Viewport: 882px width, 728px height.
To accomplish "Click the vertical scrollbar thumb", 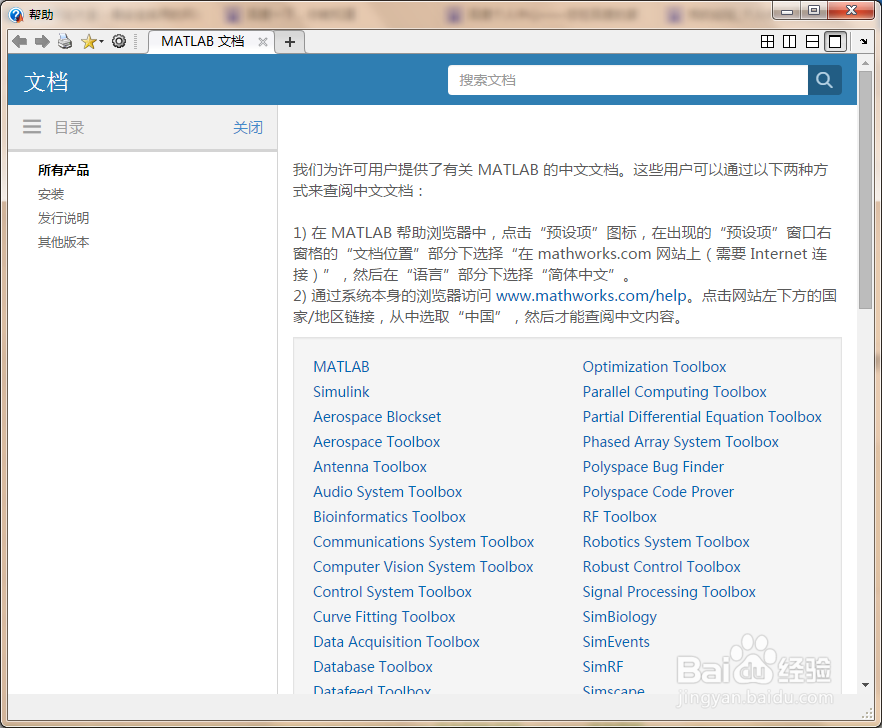I will [x=865, y=189].
